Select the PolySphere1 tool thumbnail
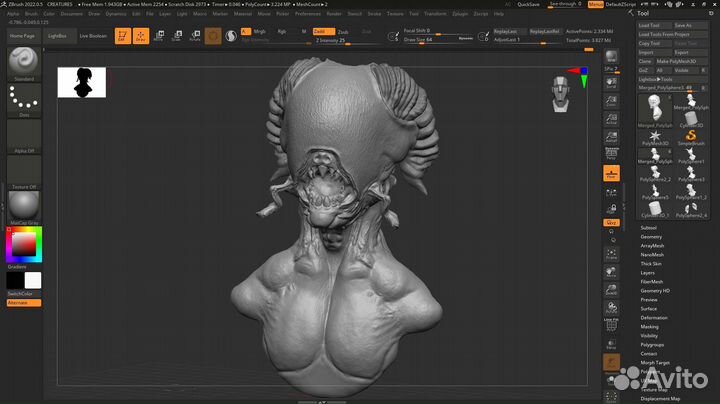 [x=691, y=155]
